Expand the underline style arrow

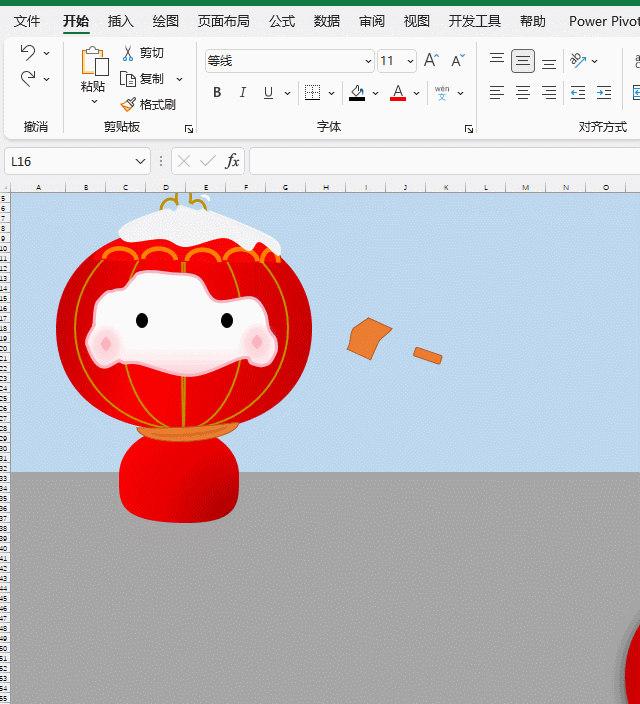tap(287, 93)
